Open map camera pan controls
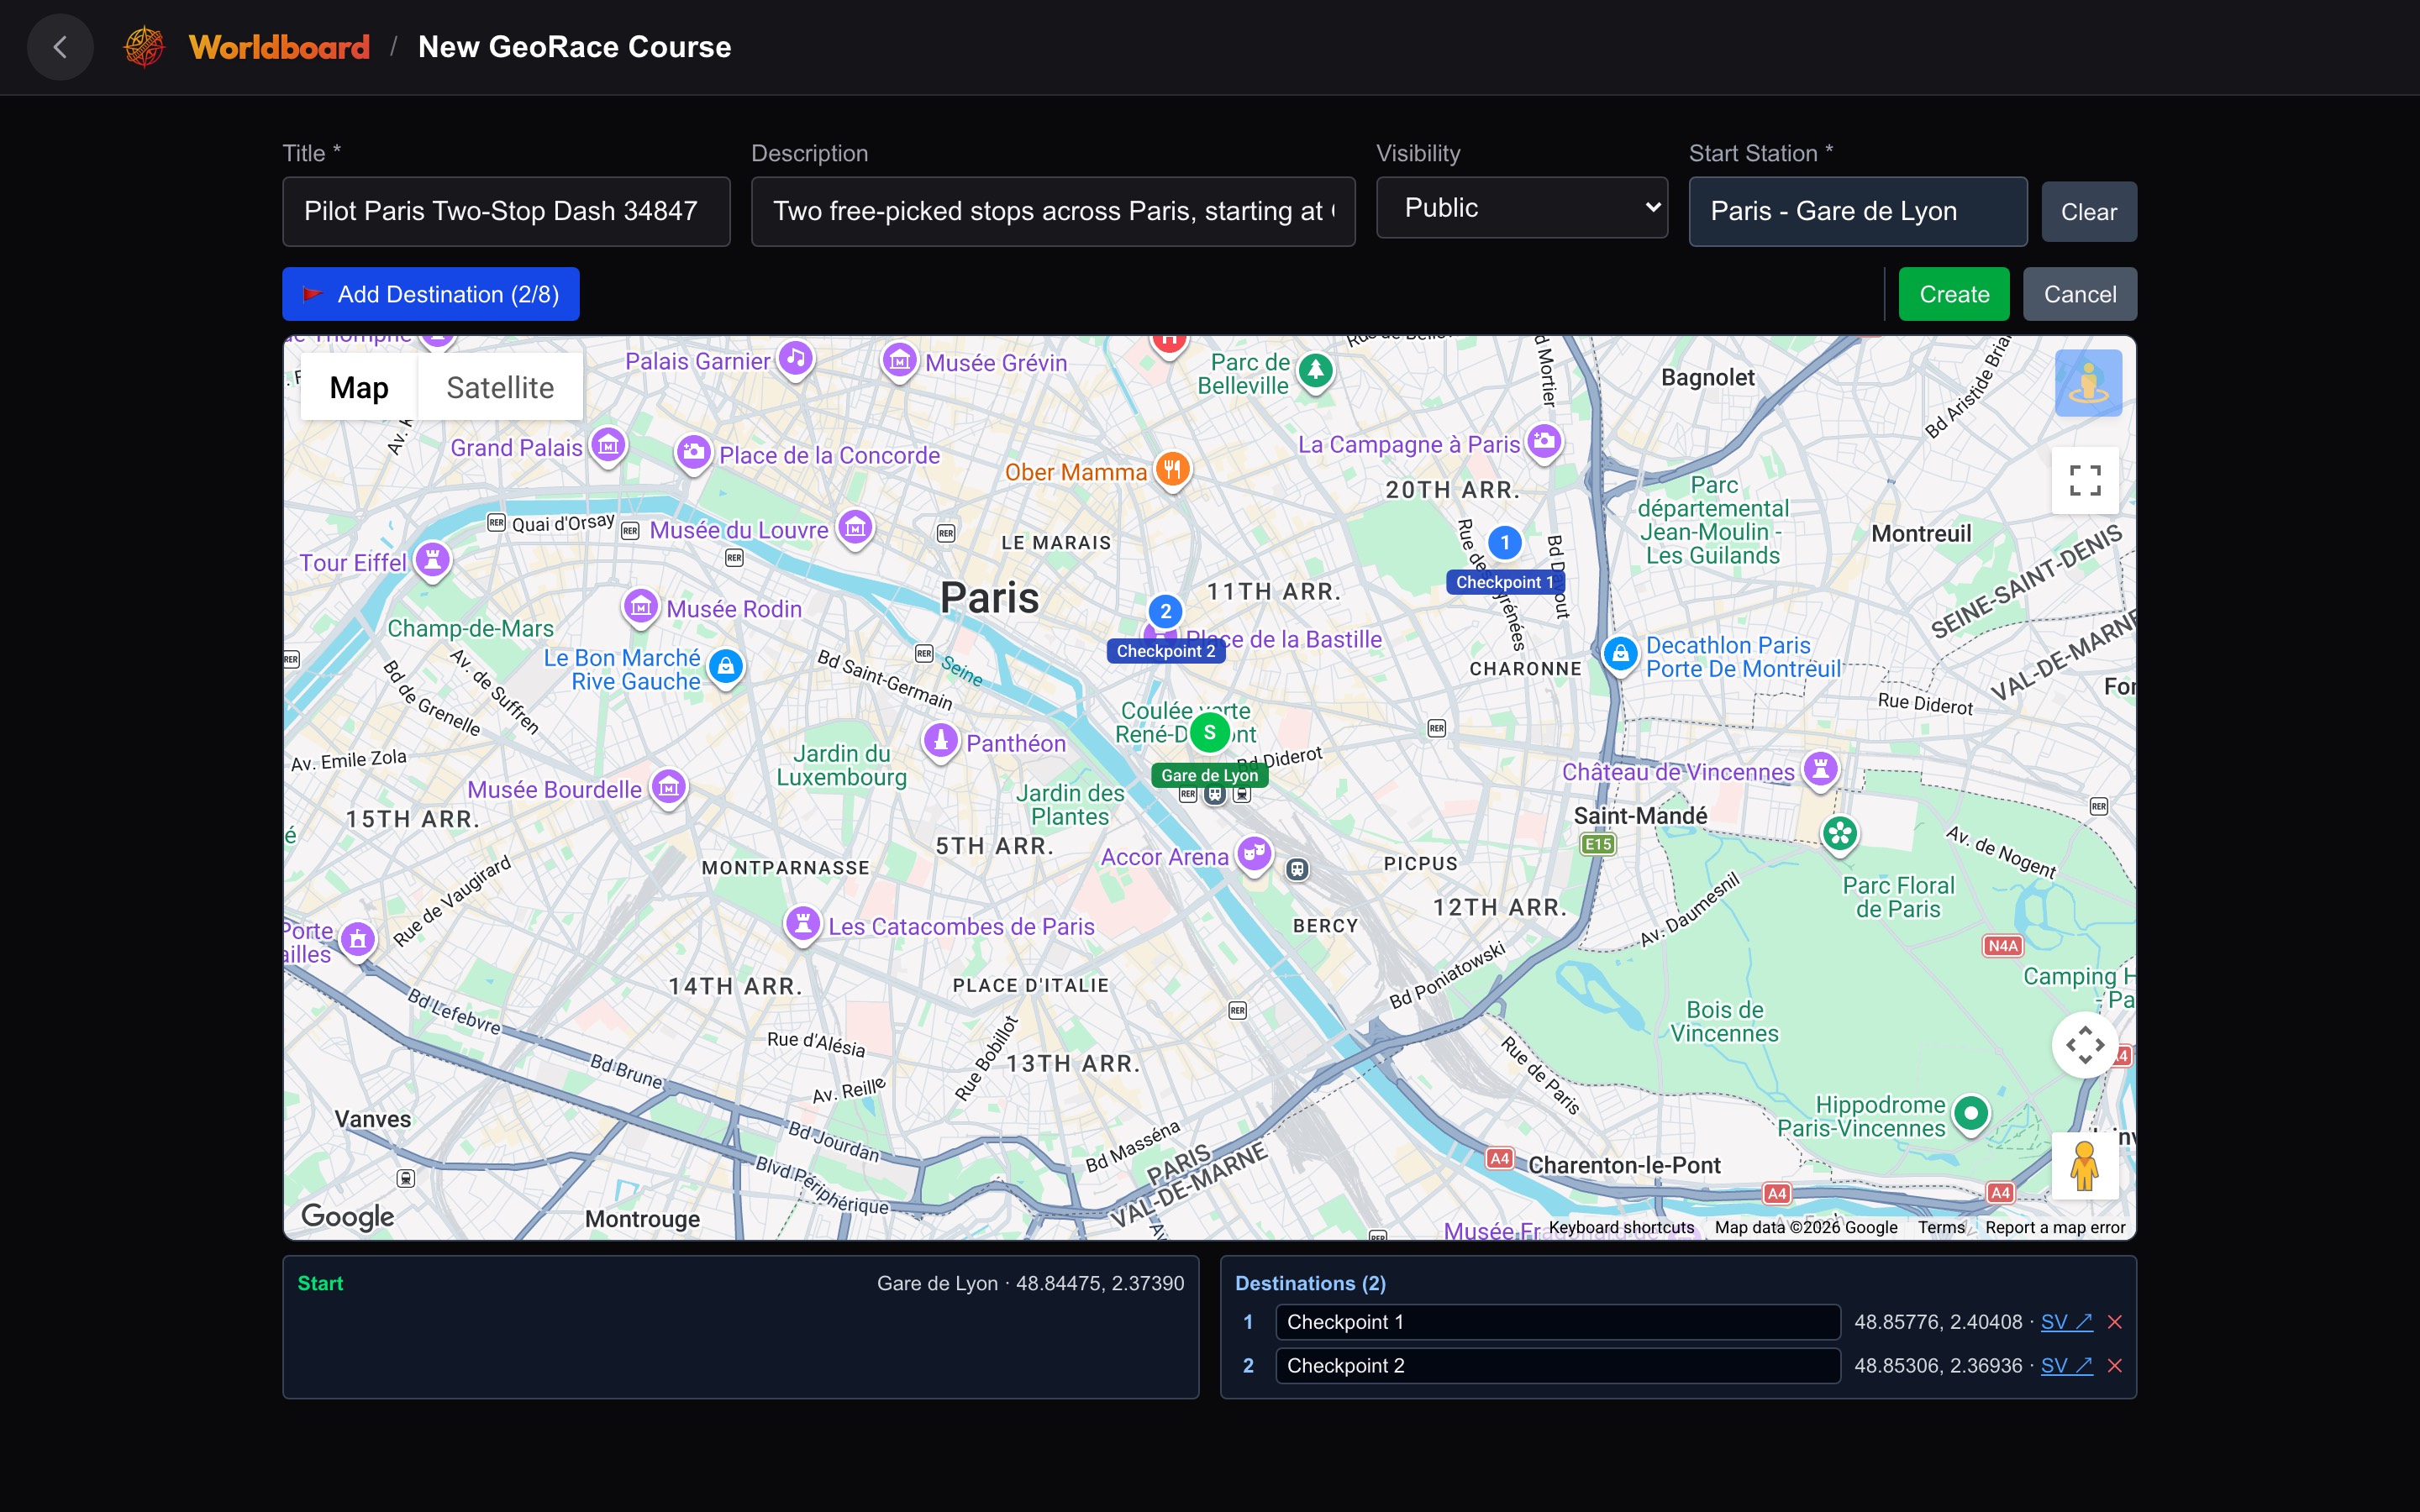Image resolution: width=2420 pixels, height=1512 pixels. [2085, 1045]
